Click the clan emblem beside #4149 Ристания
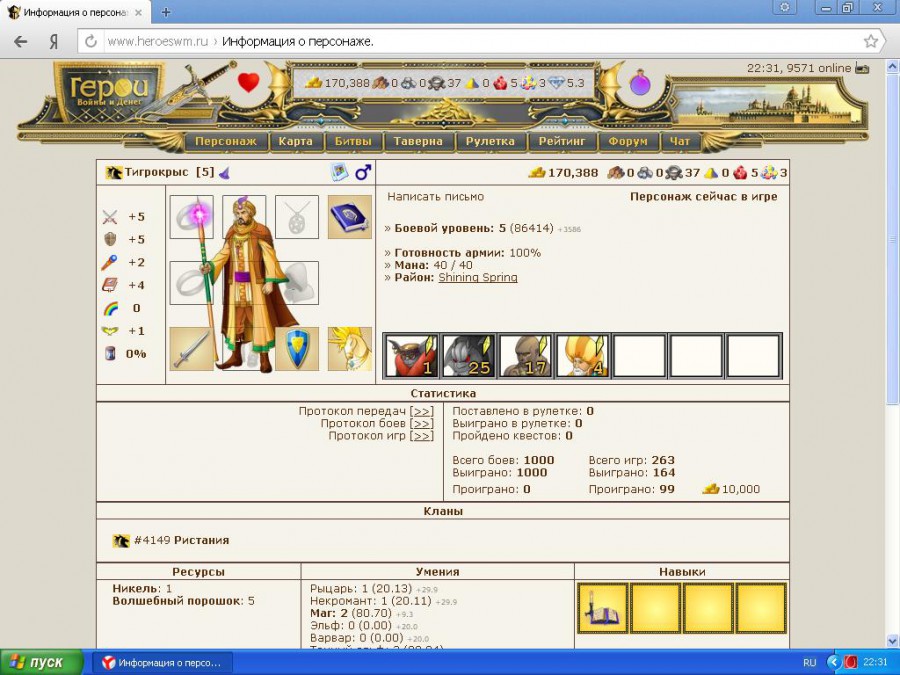The height and width of the screenshot is (675, 900). [x=121, y=541]
